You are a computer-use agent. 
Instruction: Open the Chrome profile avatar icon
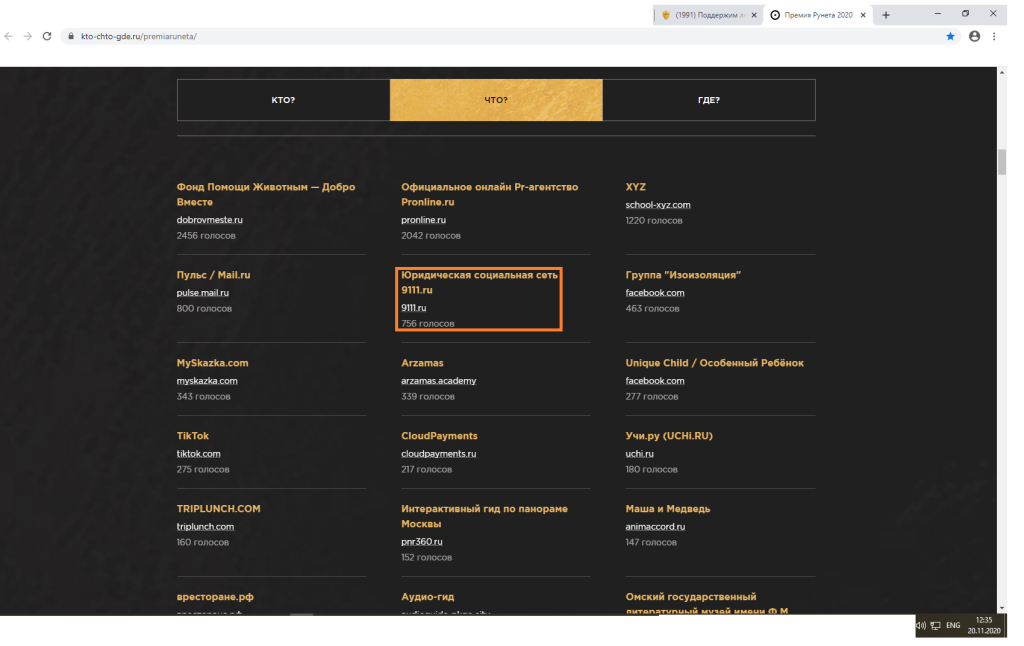tap(974, 36)
